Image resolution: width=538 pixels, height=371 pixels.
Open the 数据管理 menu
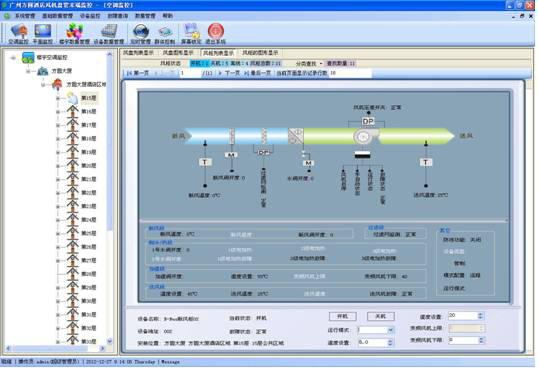145,16
